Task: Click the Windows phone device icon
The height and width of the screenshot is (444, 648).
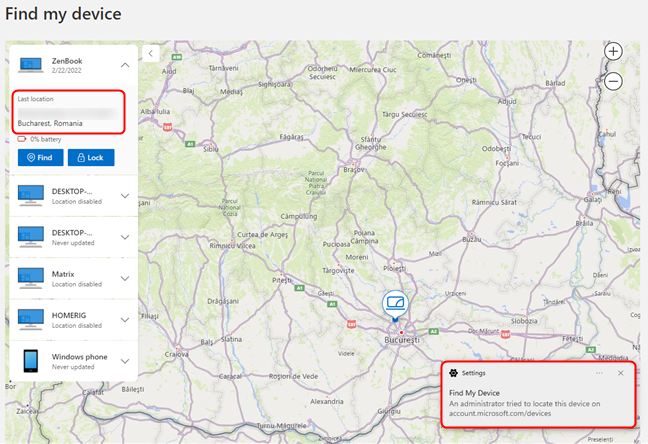Action: click(x=31, y=361)
